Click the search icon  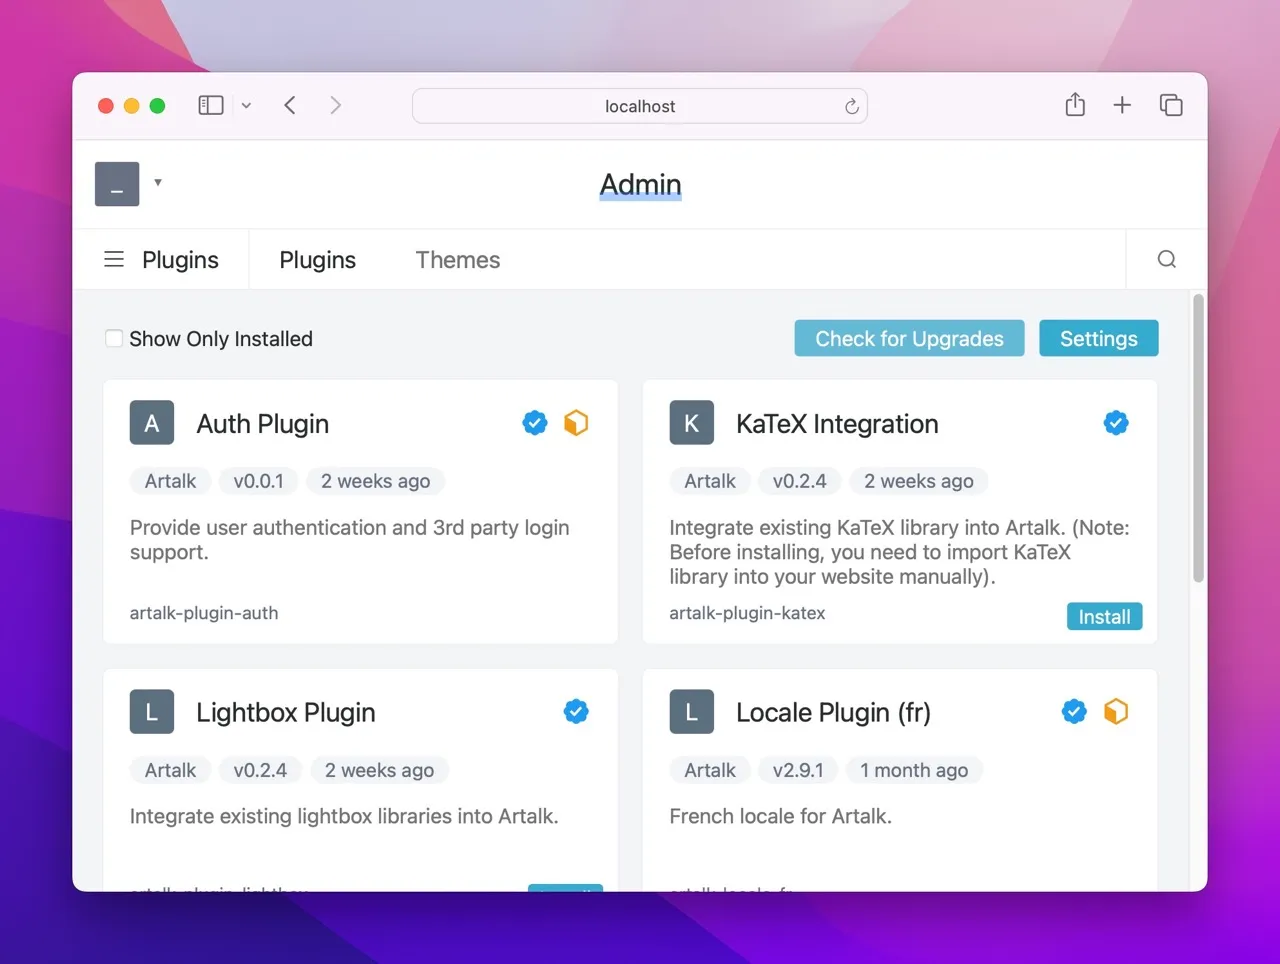[1166, 259]
